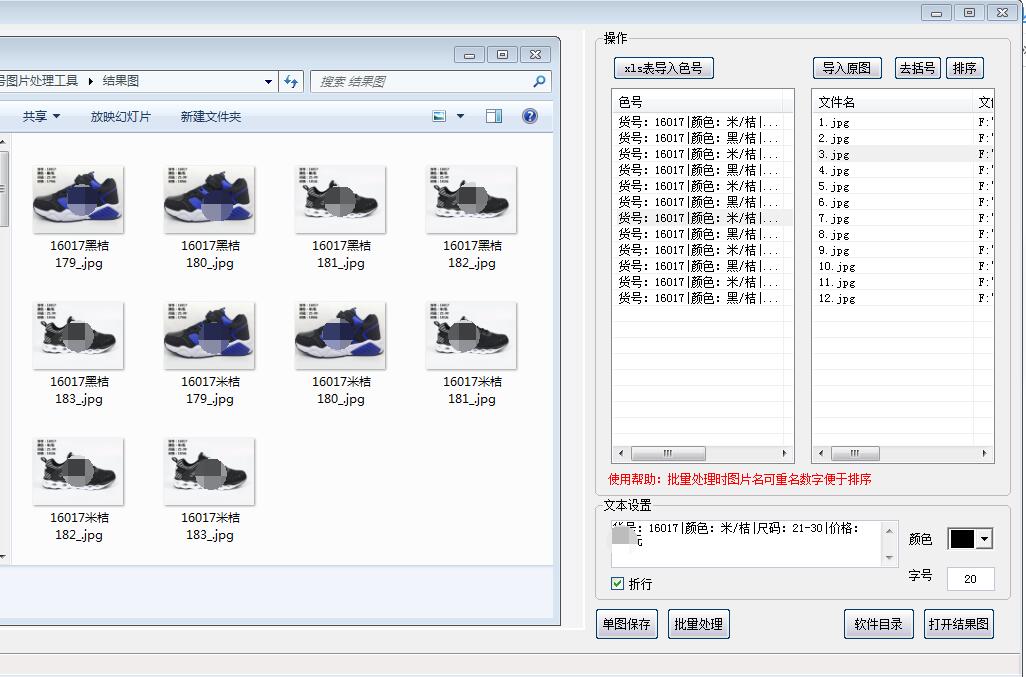Click 放映幻灯片 slideshow in explorer

tap(120, 116)
